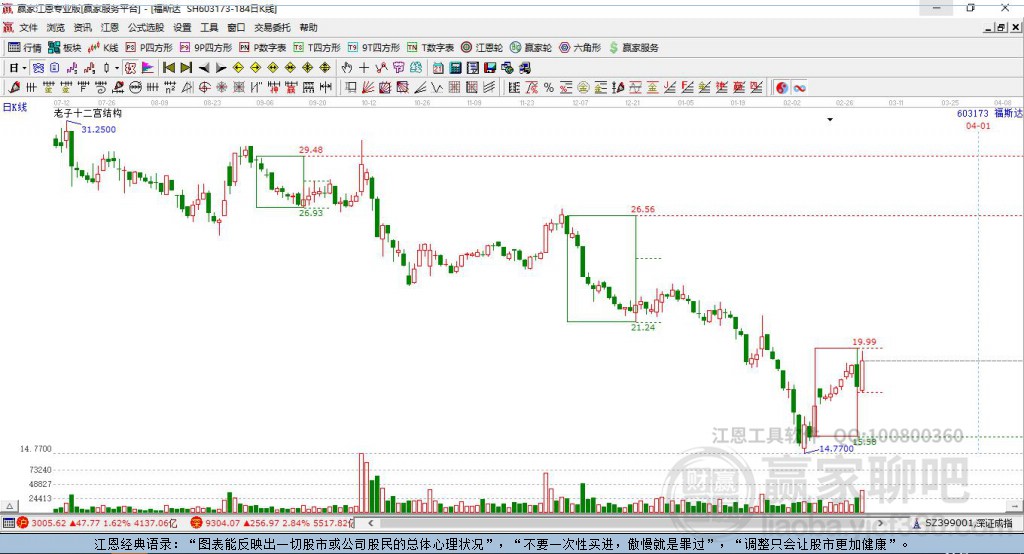Open the 公式选股 menu
This screenshot has width=1024, height=554.
(146, 27)
